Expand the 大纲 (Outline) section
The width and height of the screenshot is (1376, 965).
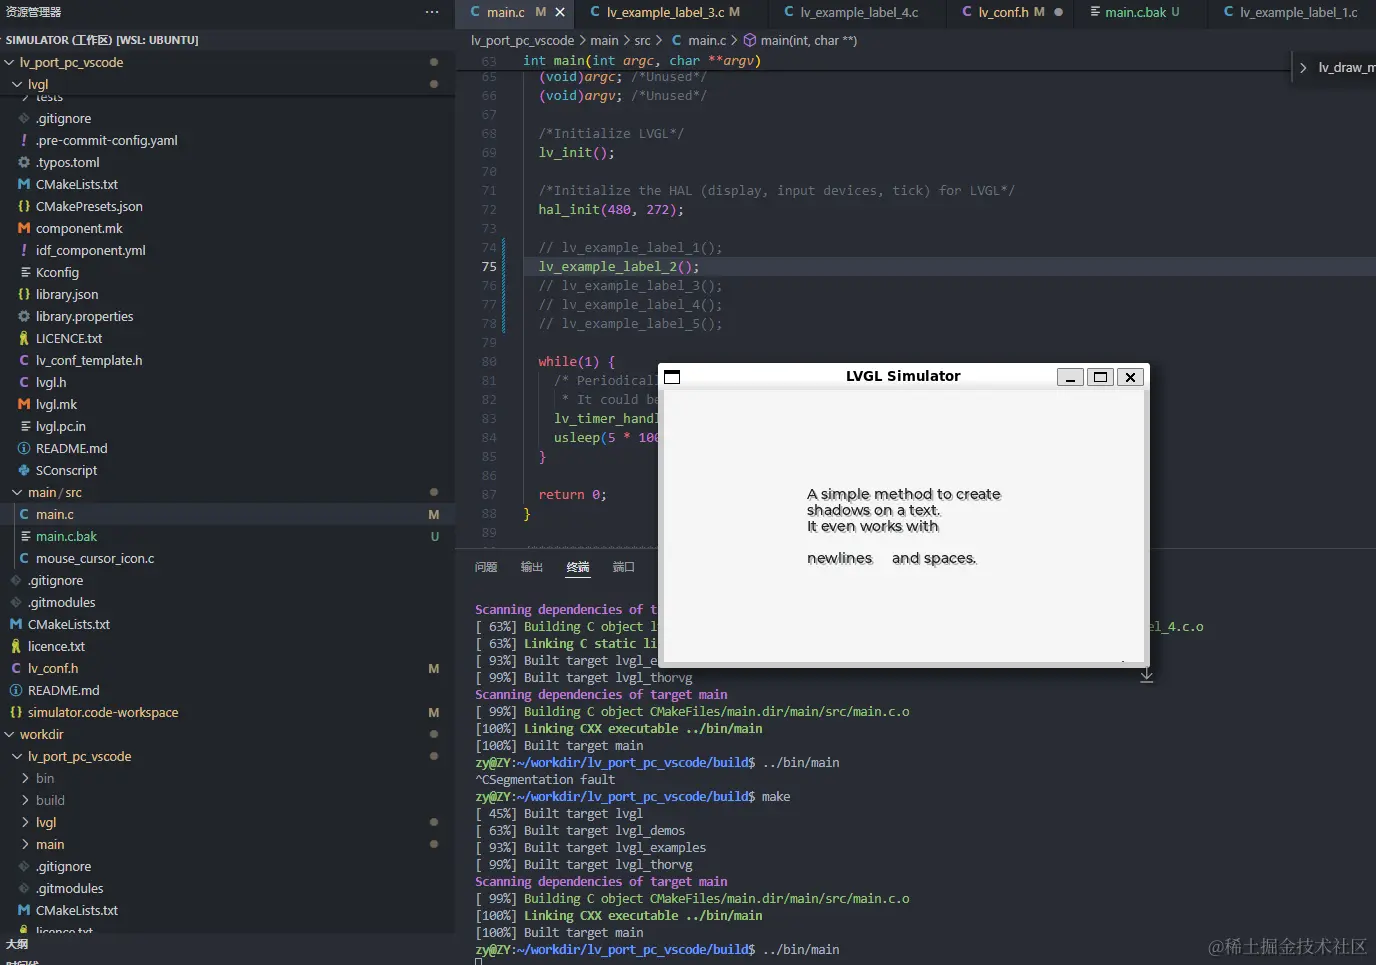[x=17, y=944]
